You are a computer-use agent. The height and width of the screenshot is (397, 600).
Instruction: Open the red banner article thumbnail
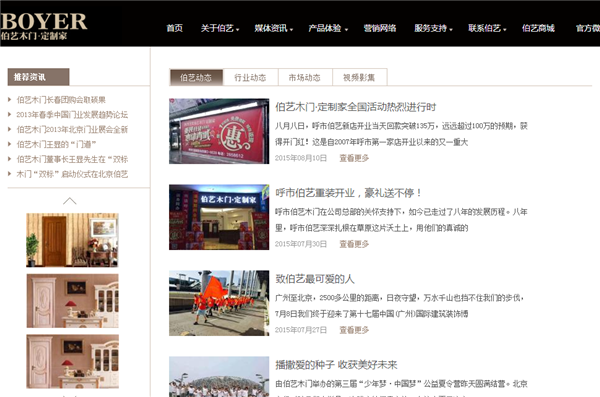tap(219, 131)
